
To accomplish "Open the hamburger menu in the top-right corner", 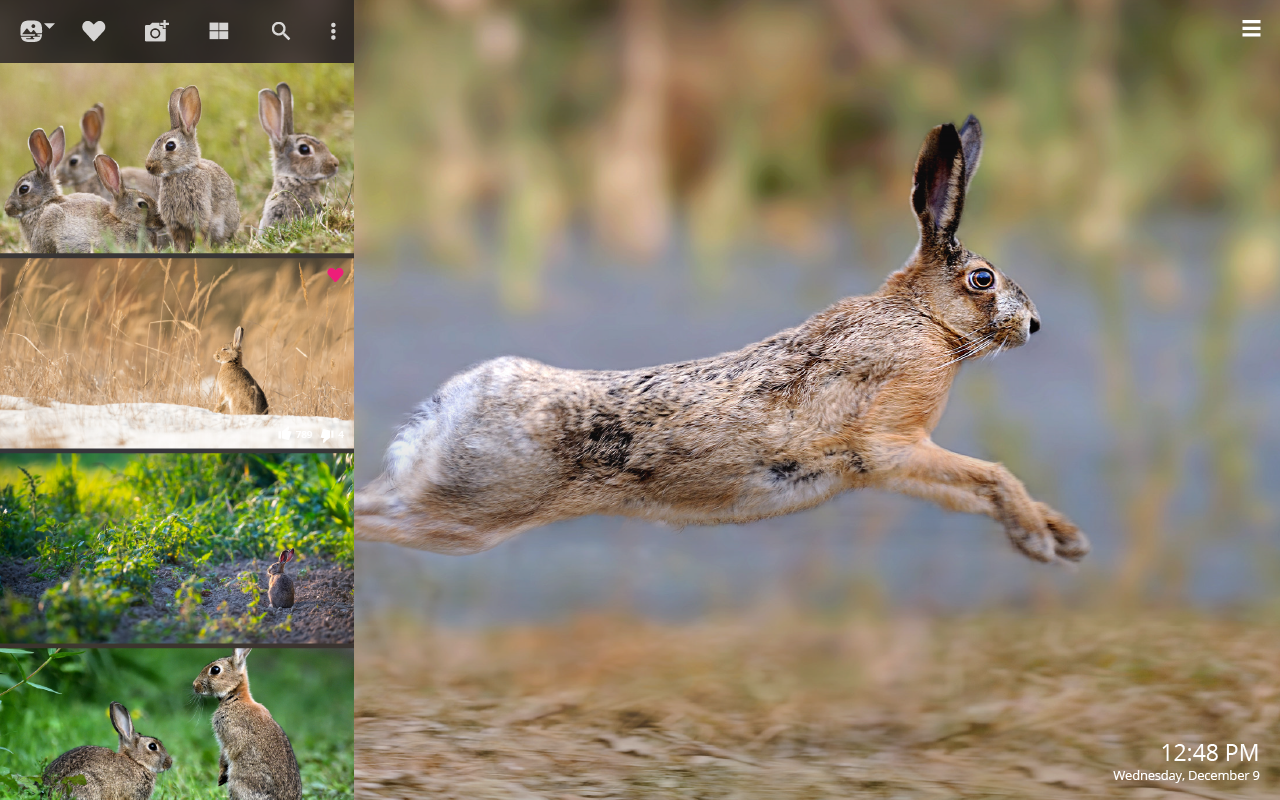I will (1251, 27).
